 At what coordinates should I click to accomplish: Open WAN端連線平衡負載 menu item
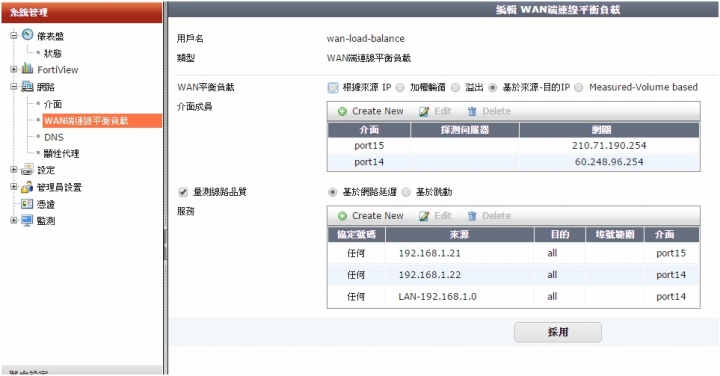102,121
